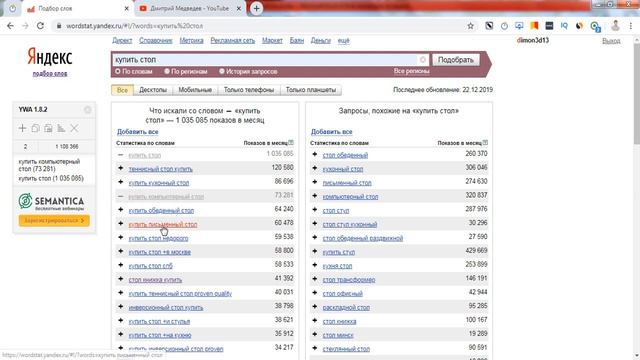Click right 'Добавить все' link
This screenshot has width=640, height=360.
tap(331, 132)
